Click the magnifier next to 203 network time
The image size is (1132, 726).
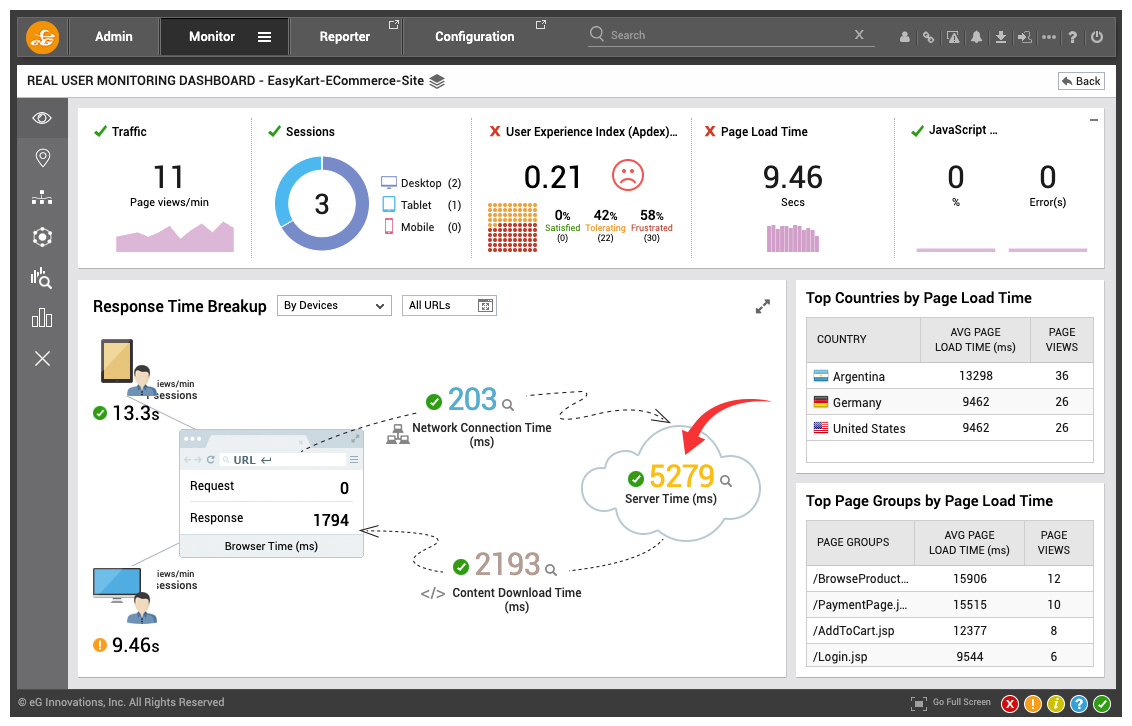point(508,405)
